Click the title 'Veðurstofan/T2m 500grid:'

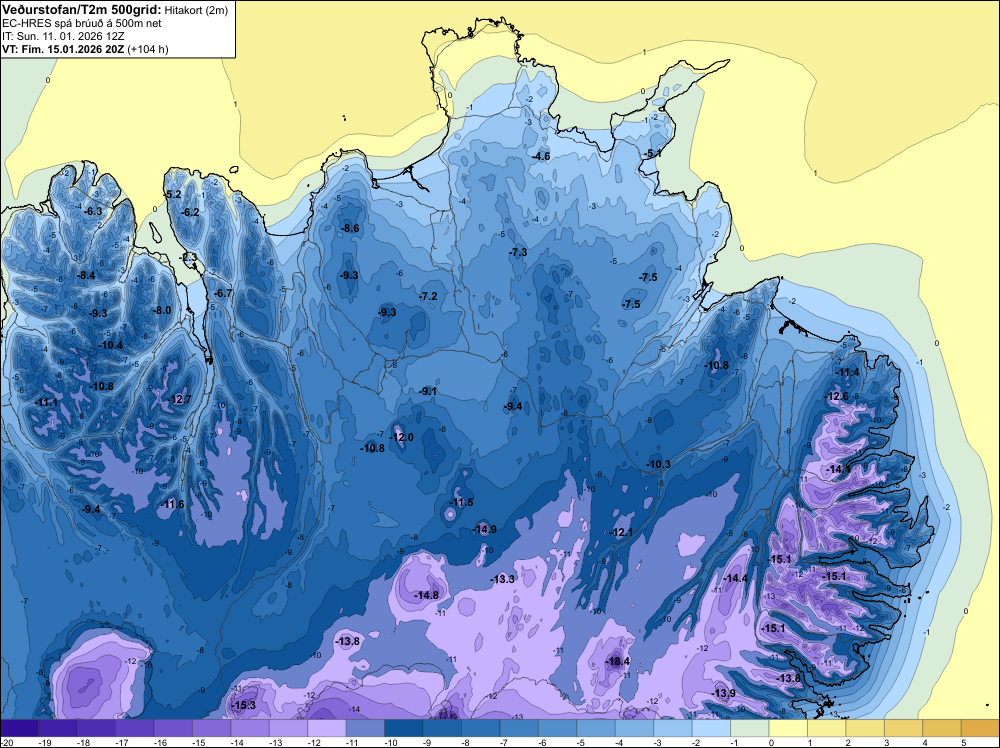point(82,9)
